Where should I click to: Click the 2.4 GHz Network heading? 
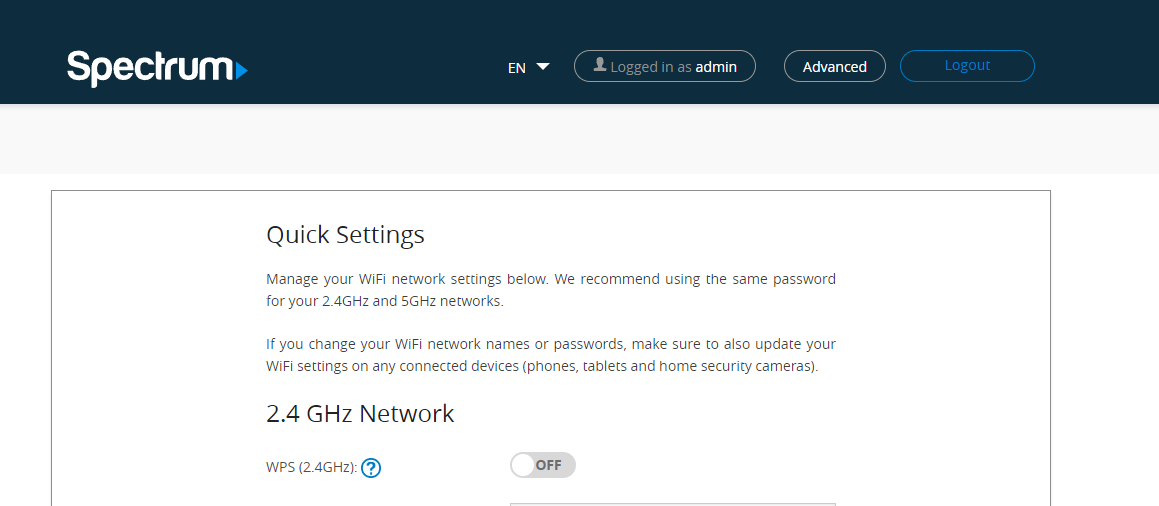(360, 414)
